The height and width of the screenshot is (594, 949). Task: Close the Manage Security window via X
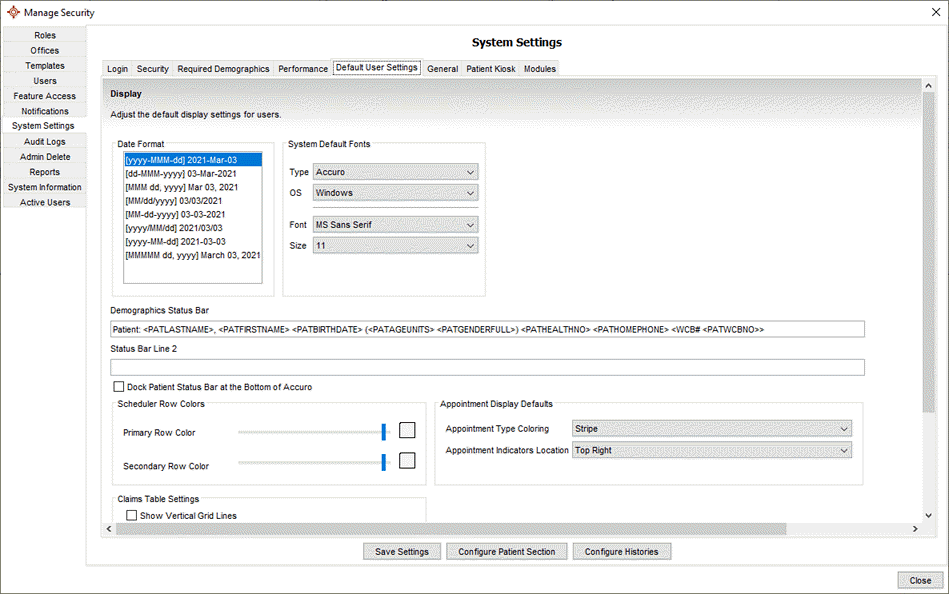[936, 12]
